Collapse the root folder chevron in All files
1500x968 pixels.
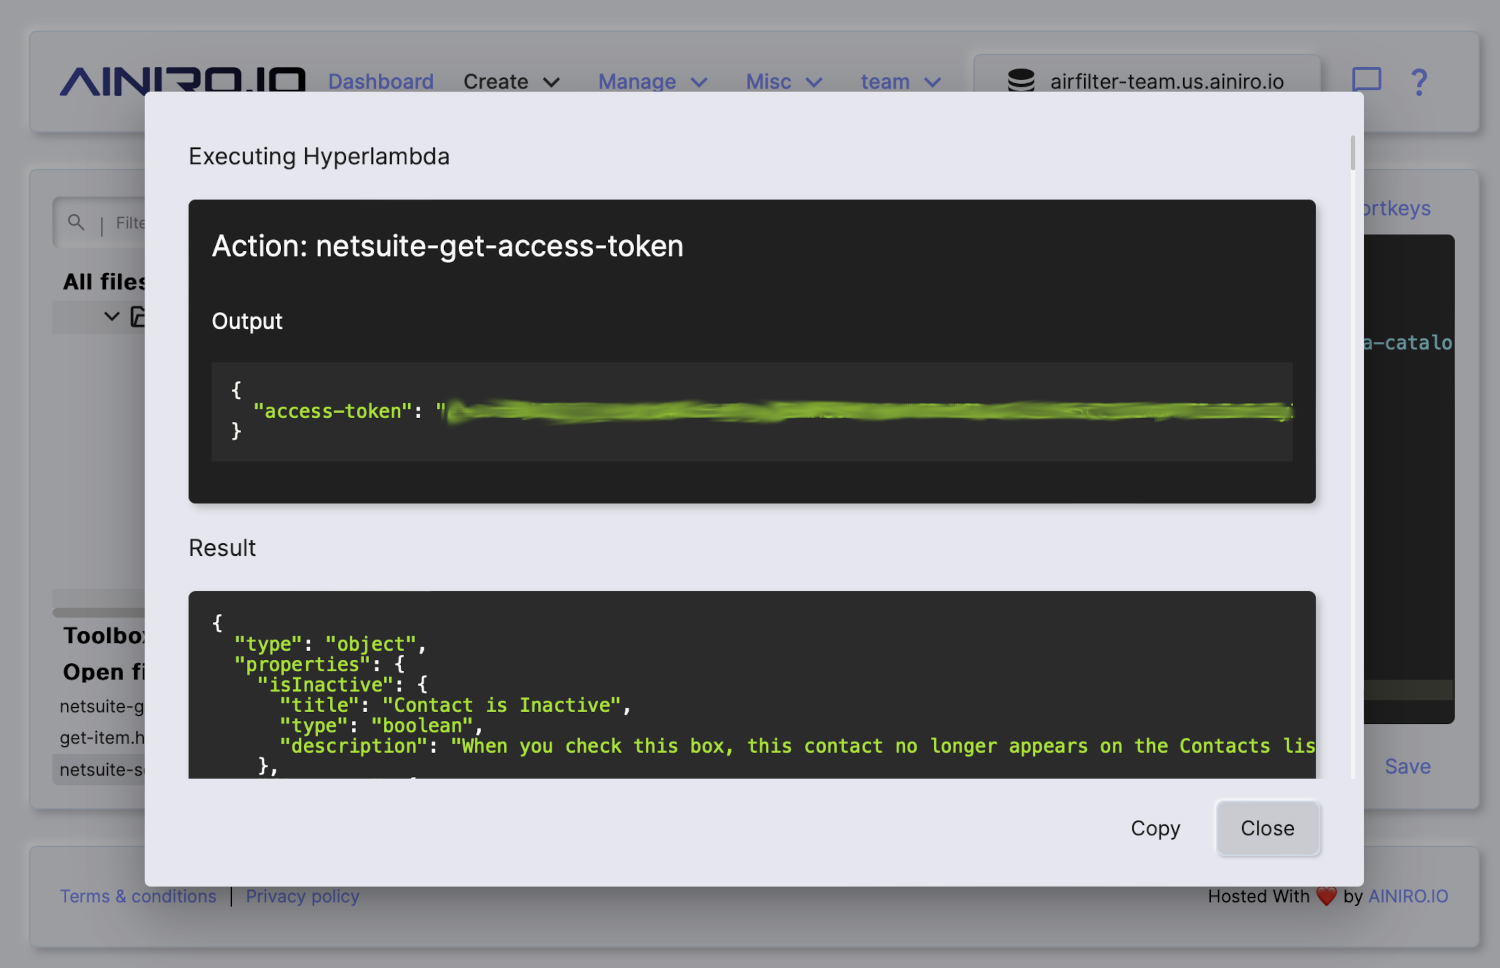(x=111, y=316)
